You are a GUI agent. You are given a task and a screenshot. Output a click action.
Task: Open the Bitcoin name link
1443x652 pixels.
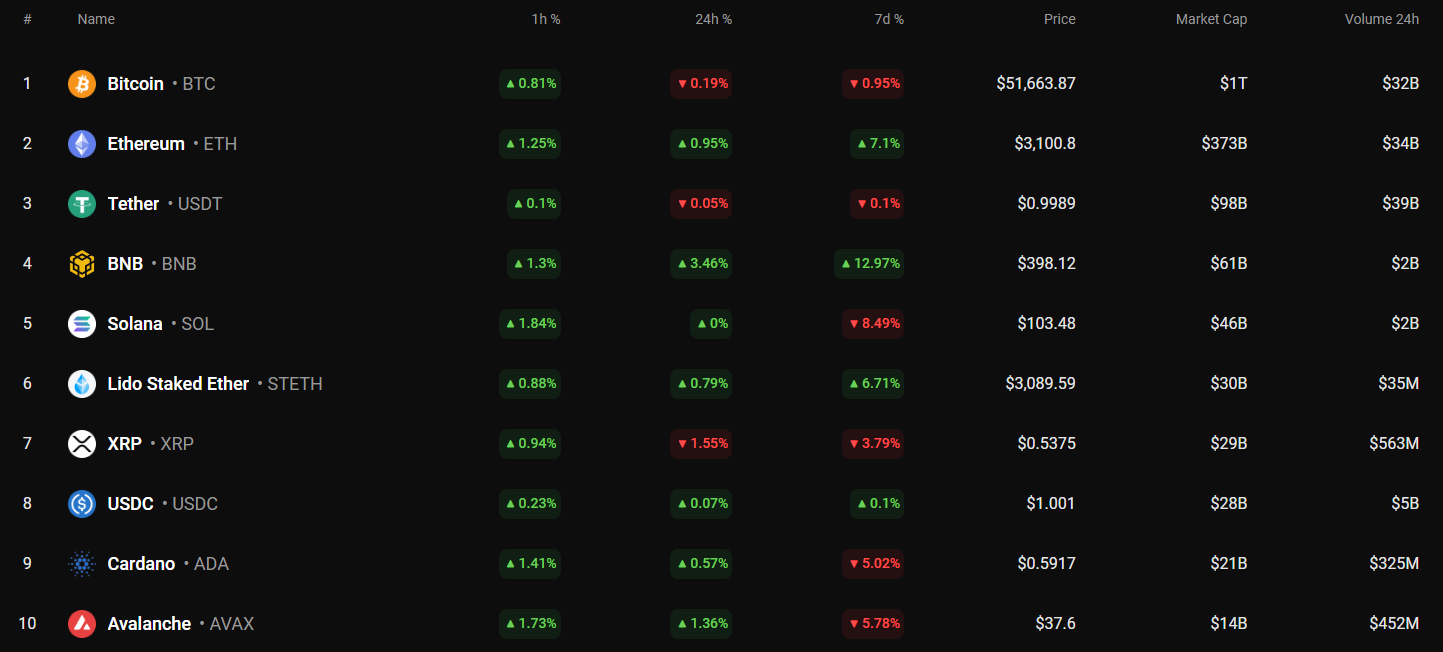pos(135,84)
